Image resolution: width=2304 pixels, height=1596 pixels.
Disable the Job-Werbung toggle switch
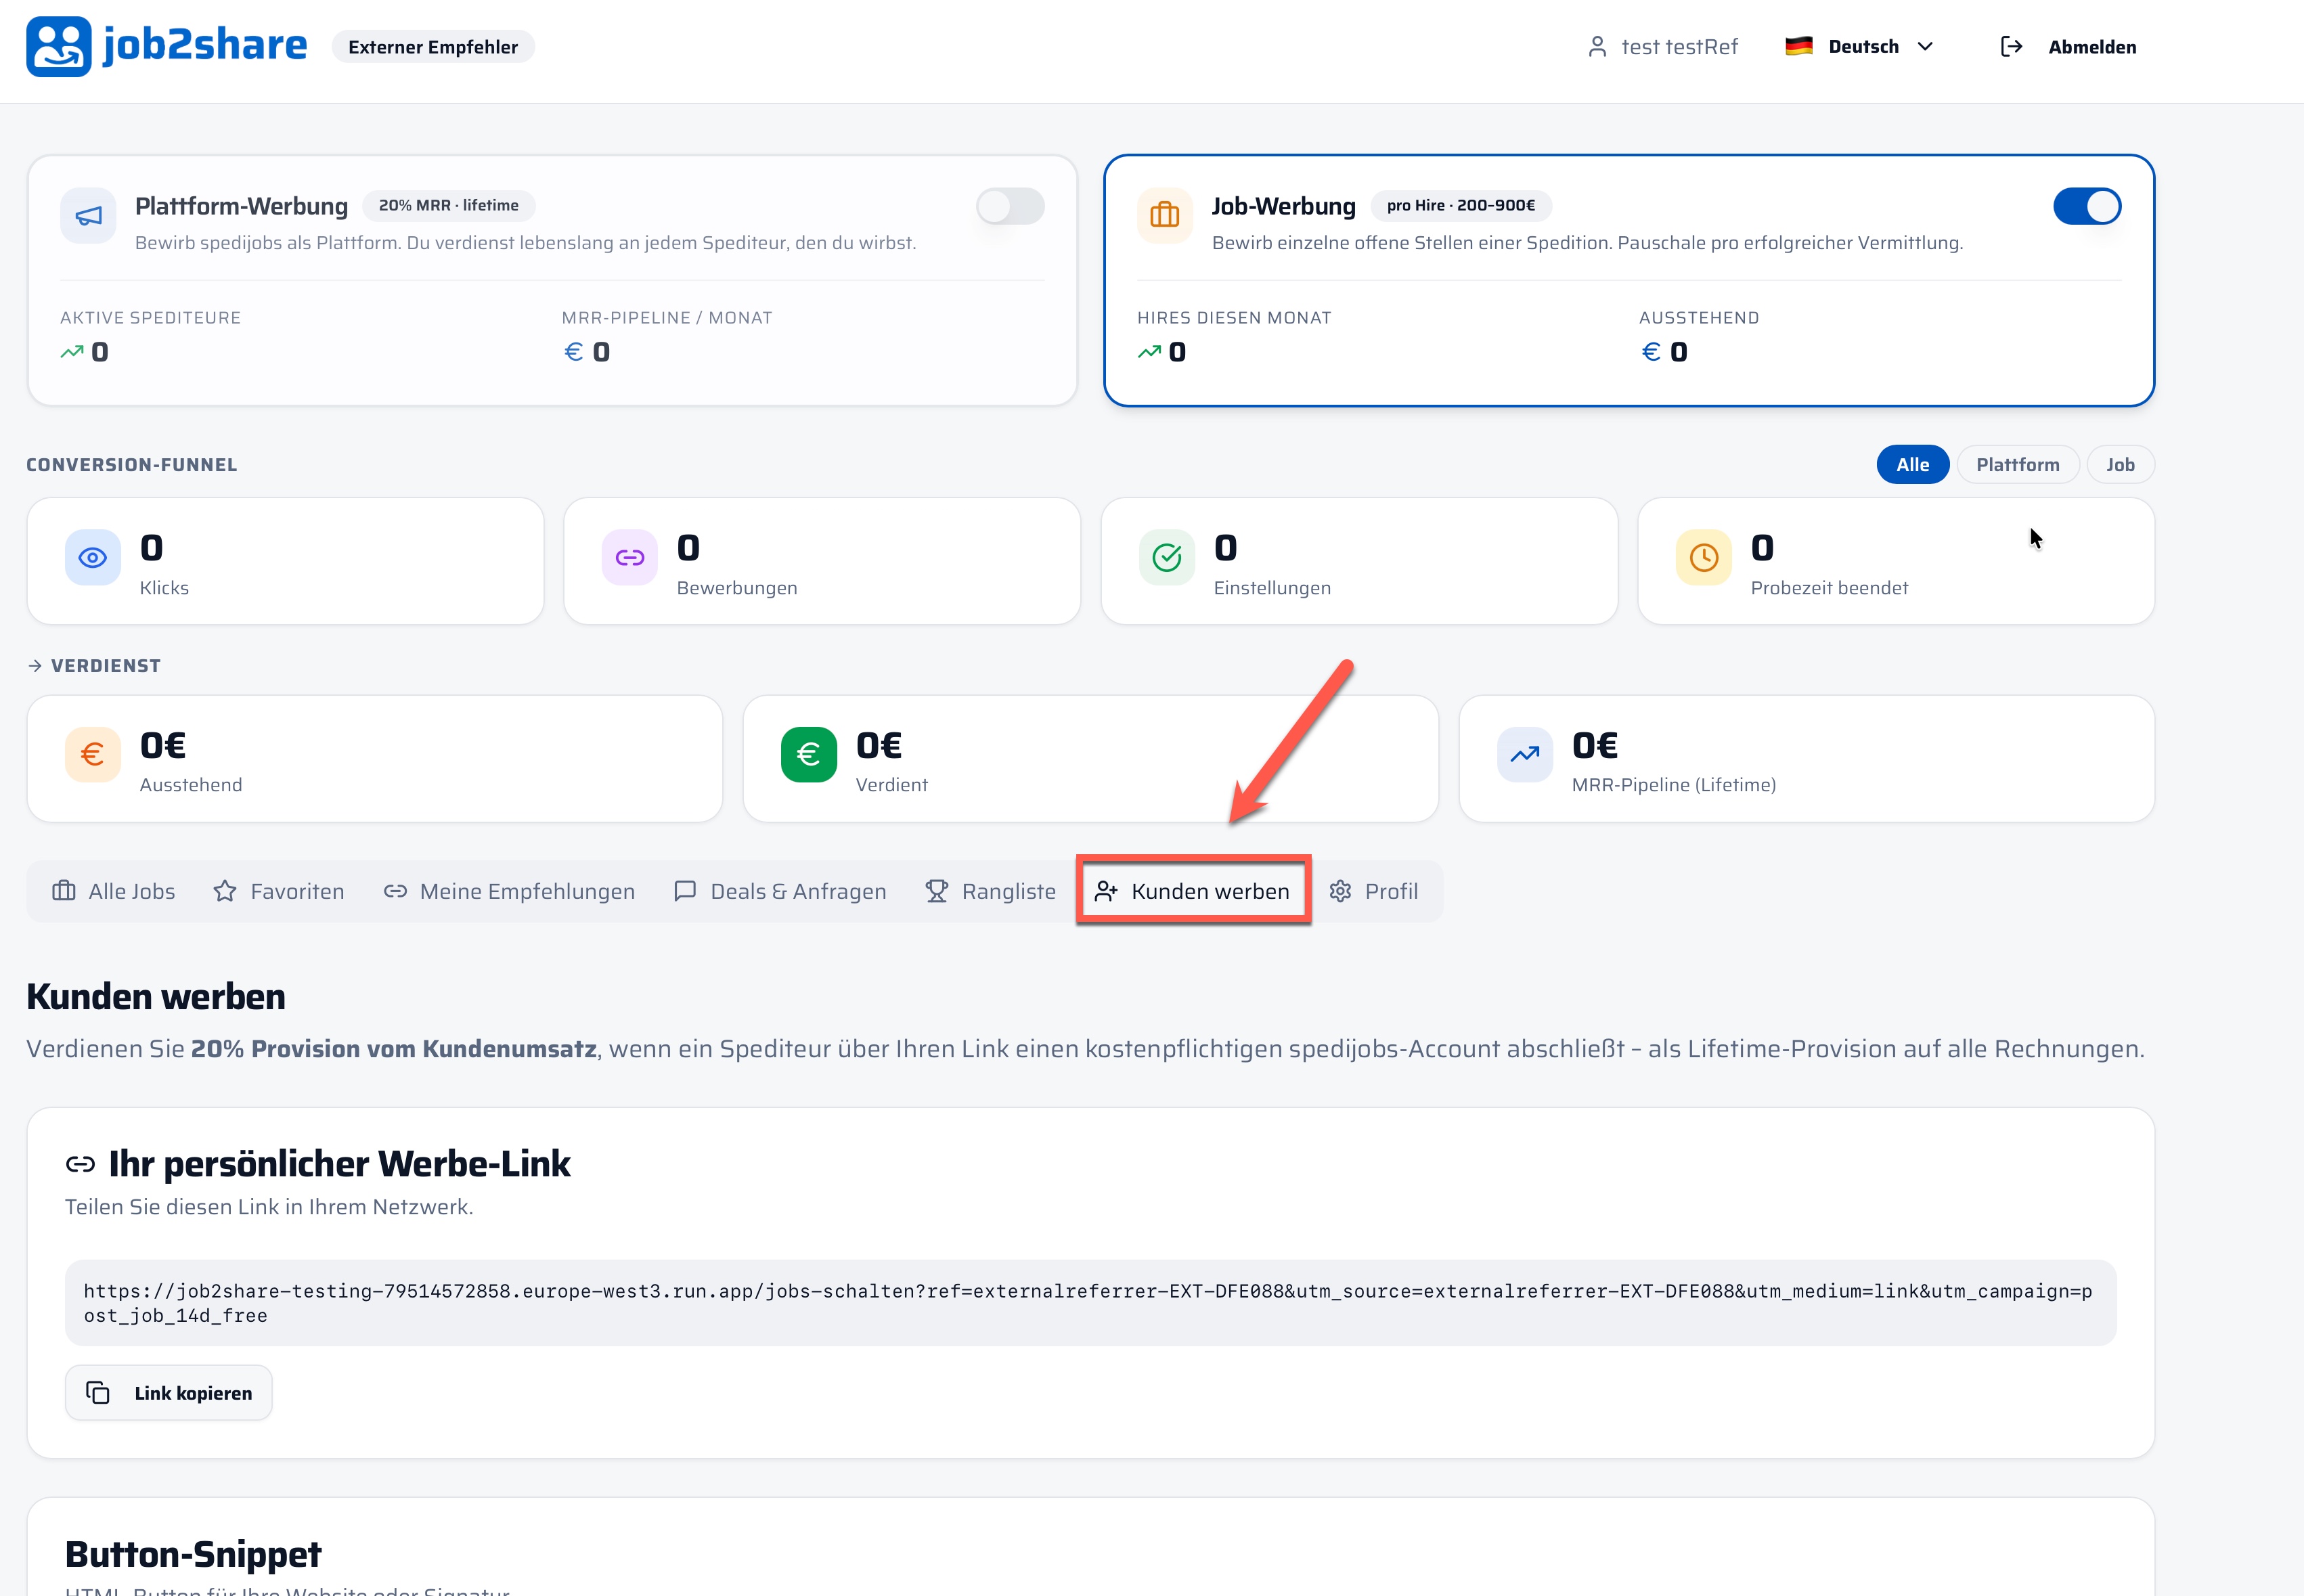2087,207
